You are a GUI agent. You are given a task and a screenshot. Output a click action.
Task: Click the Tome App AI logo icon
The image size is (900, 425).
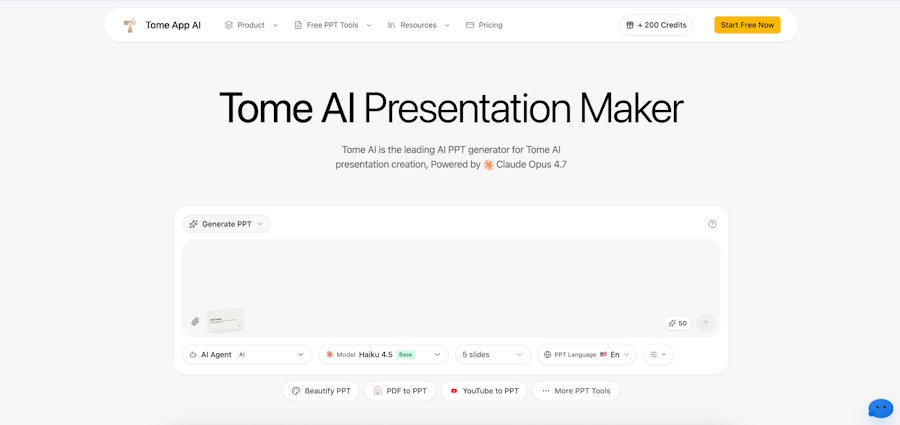[x=130, y=25]
